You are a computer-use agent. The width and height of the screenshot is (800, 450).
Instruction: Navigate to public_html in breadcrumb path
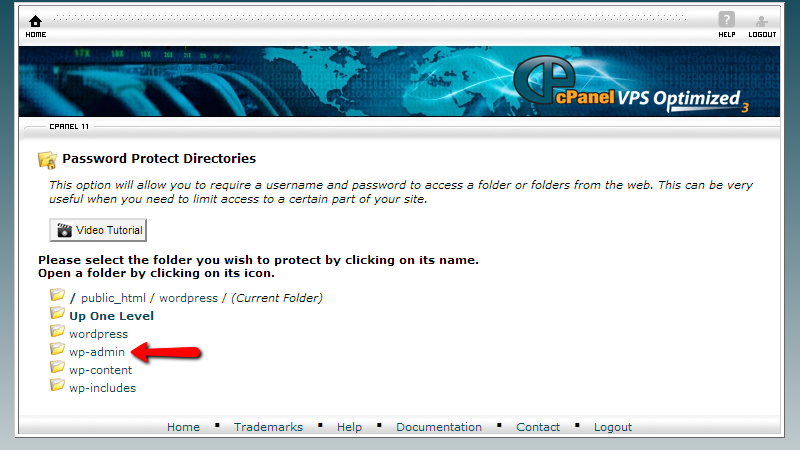(x=113, y=298)
